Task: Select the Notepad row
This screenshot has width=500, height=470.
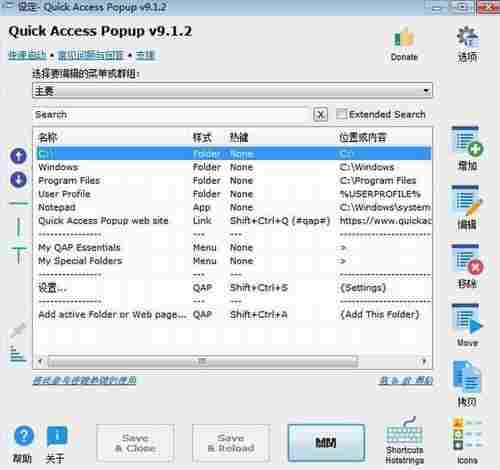Action: 234,207
